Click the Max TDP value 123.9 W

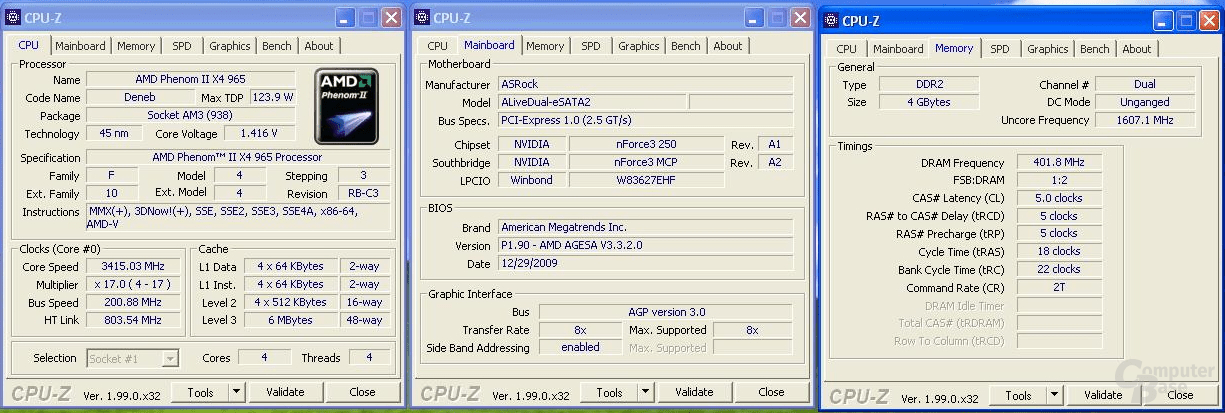[x=272, y=97]
